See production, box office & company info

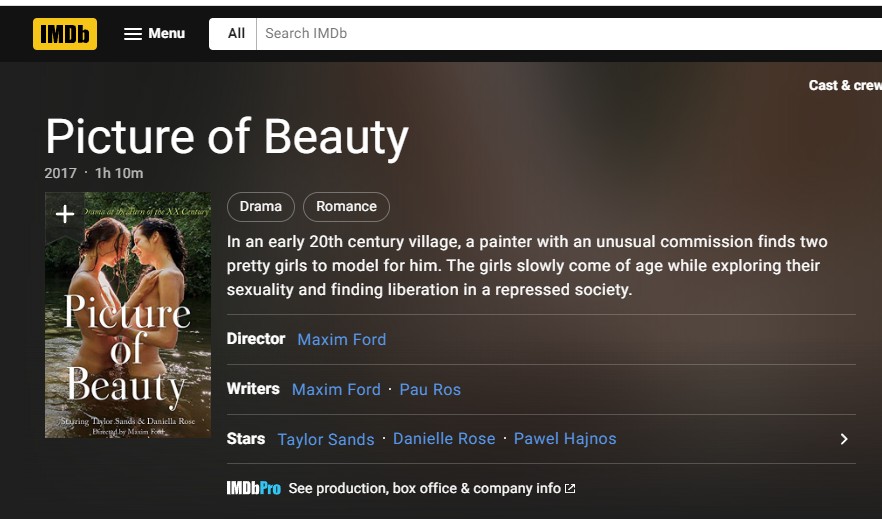tap(424, 489)
